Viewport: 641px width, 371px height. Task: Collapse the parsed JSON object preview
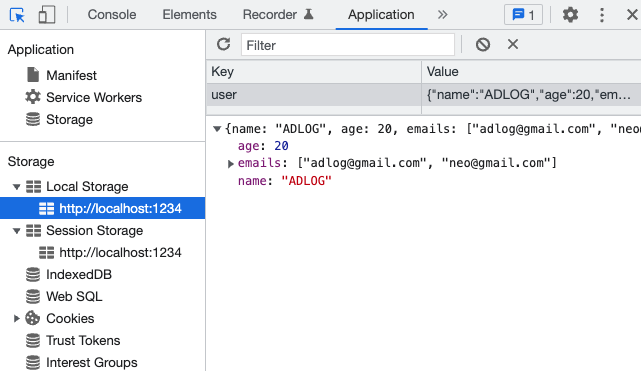[x=217, y=129]
